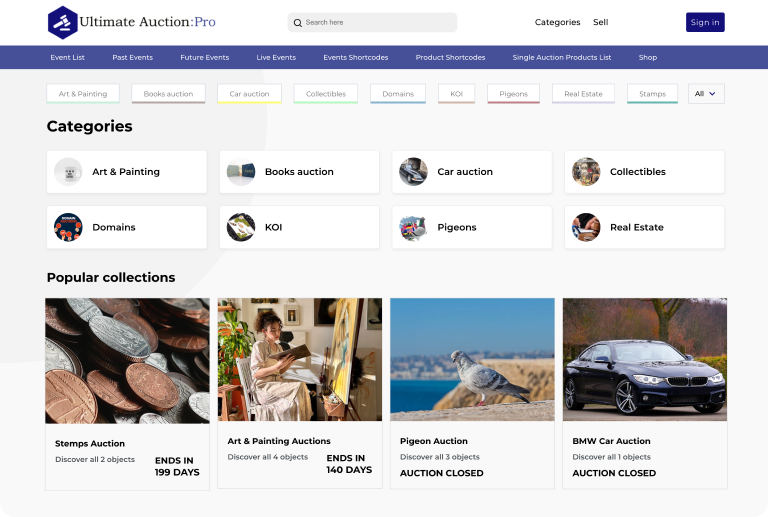Expand the All filter dropdown
The image size is (768, 517).
[705, 94]
